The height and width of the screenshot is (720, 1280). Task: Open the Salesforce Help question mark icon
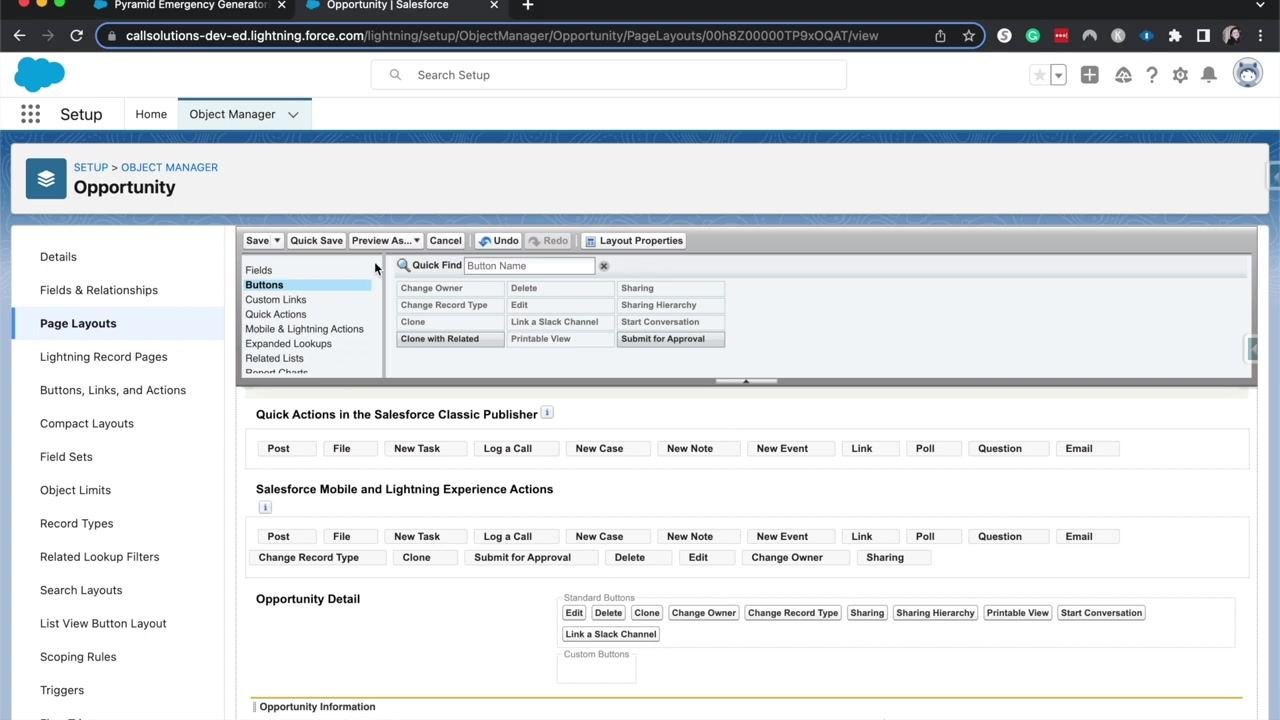[x=1152, y=75]
